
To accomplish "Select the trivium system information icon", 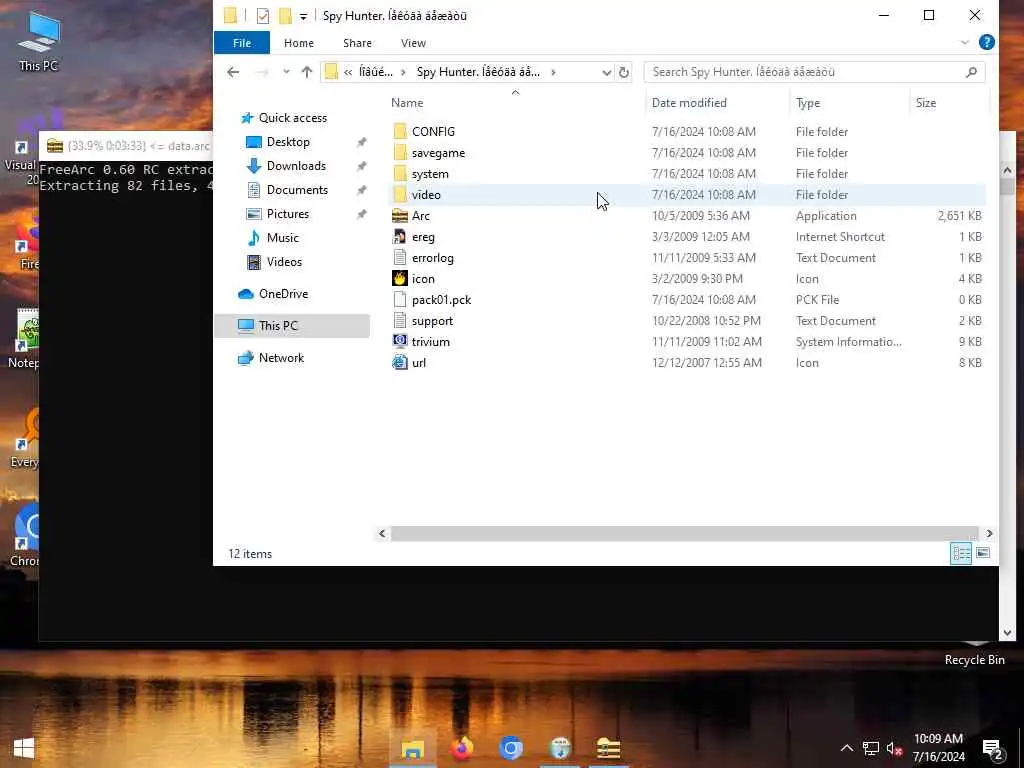I will (400, 342).
